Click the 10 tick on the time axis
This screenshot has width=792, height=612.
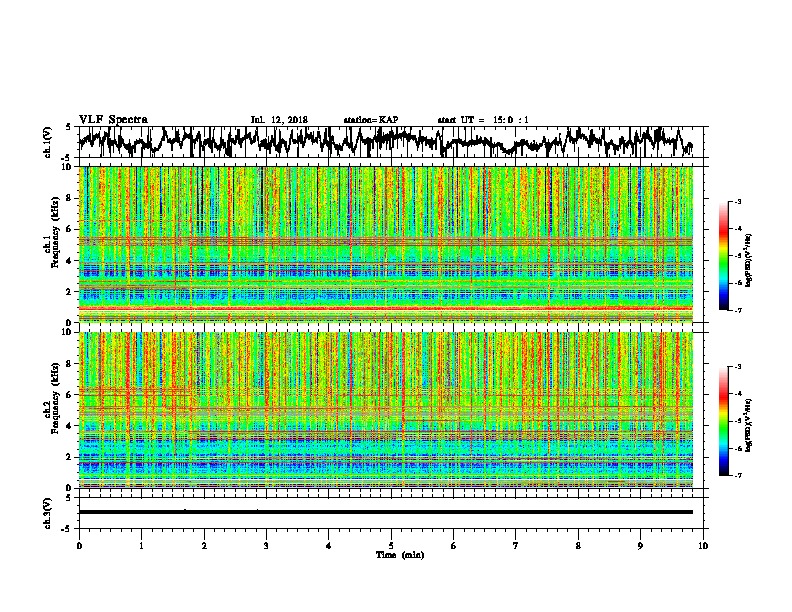point(703,546)
